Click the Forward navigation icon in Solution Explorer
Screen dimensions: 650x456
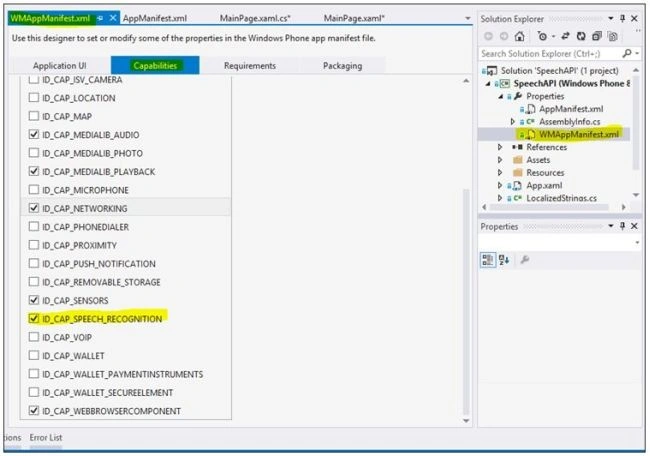click(x=504, y=36)
